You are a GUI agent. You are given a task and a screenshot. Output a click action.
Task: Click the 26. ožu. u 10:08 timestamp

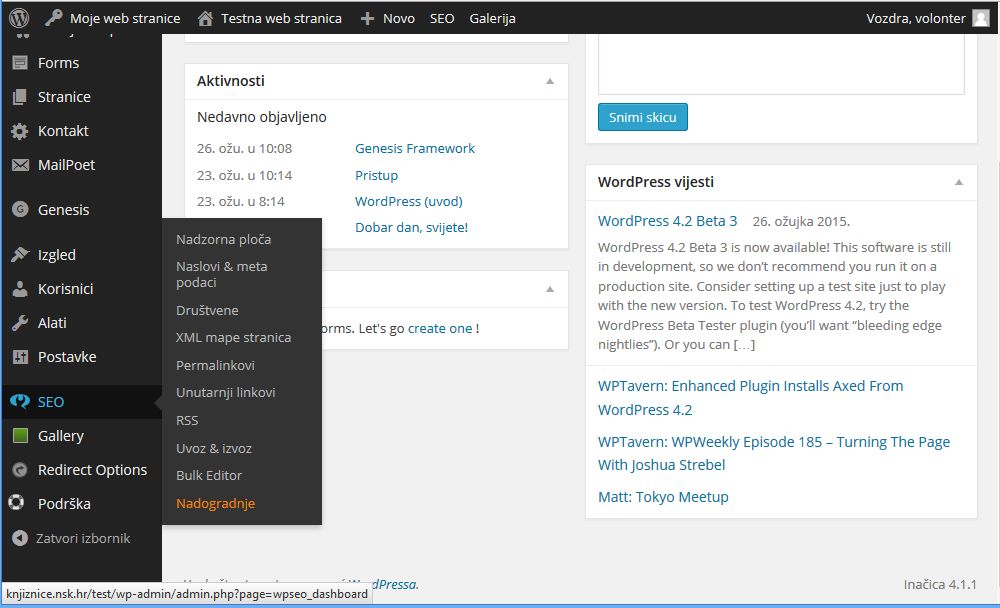244,148
